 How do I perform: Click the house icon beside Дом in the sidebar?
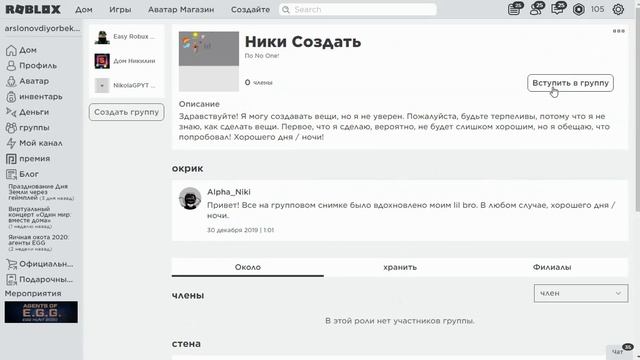11,50
